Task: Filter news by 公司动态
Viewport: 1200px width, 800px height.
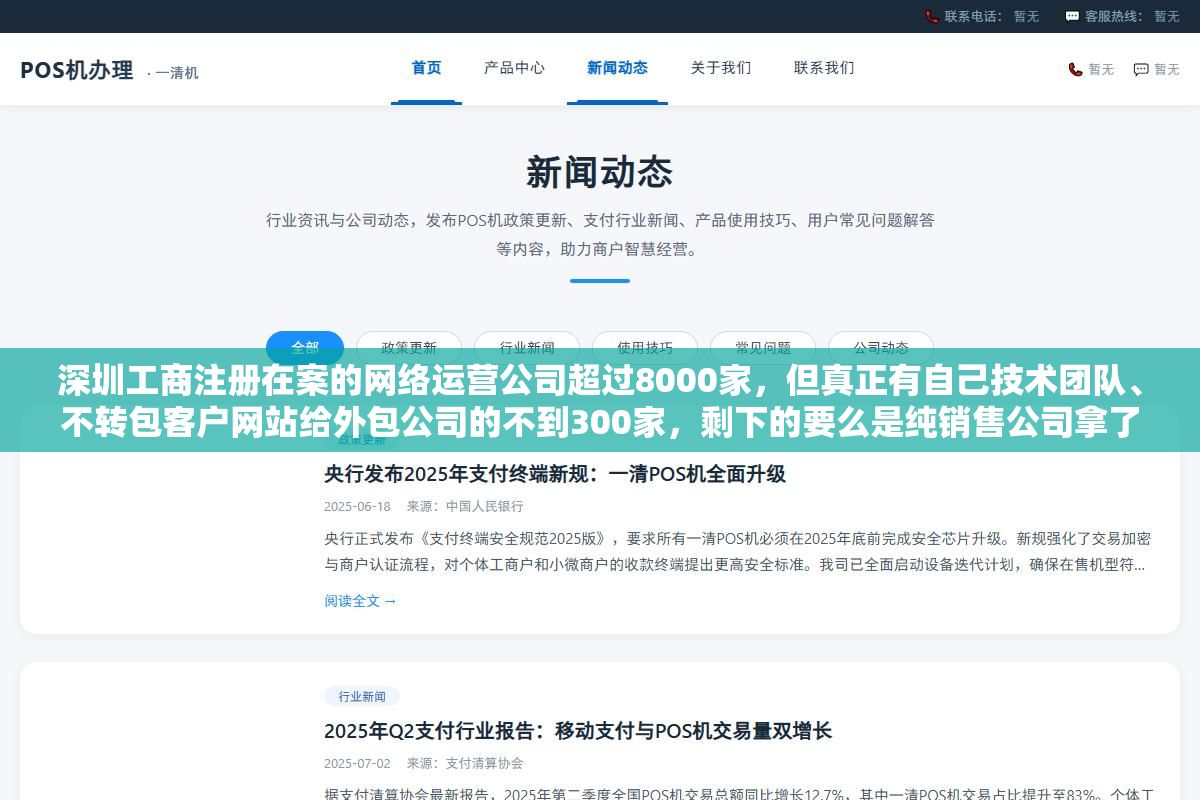Action: [x=881, y=348]
